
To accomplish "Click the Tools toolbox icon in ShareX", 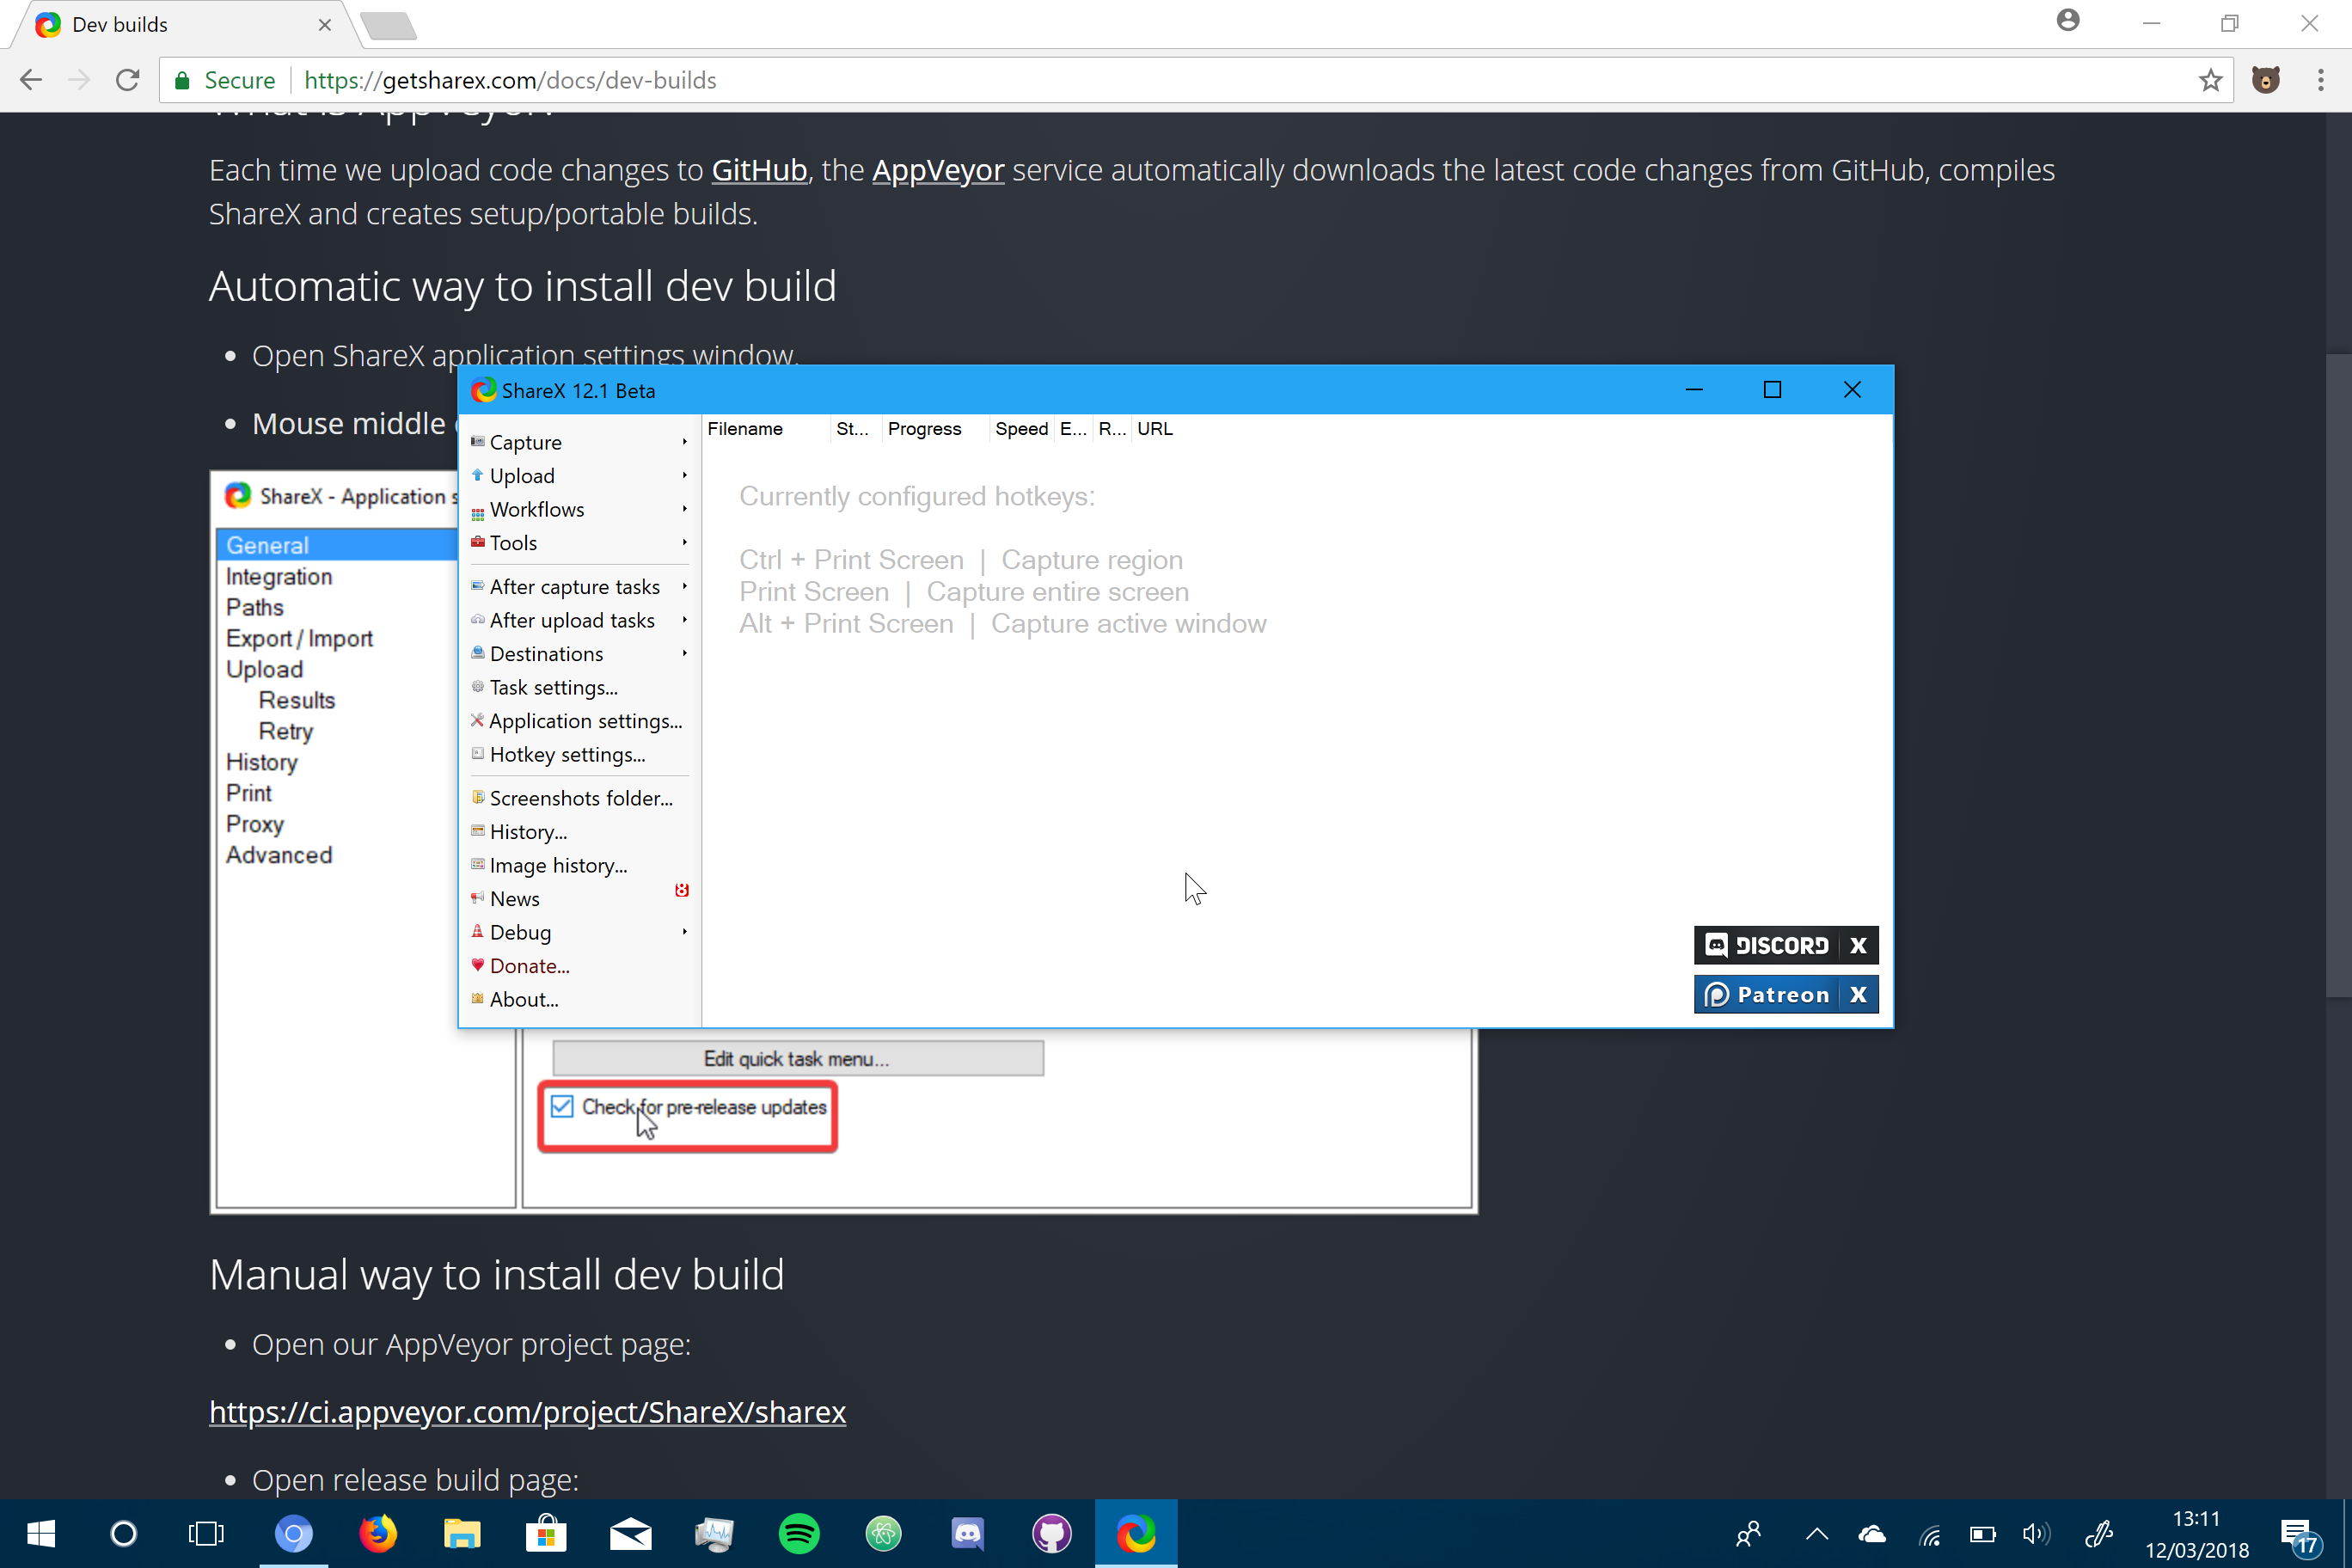I will [x=478, y=542].
